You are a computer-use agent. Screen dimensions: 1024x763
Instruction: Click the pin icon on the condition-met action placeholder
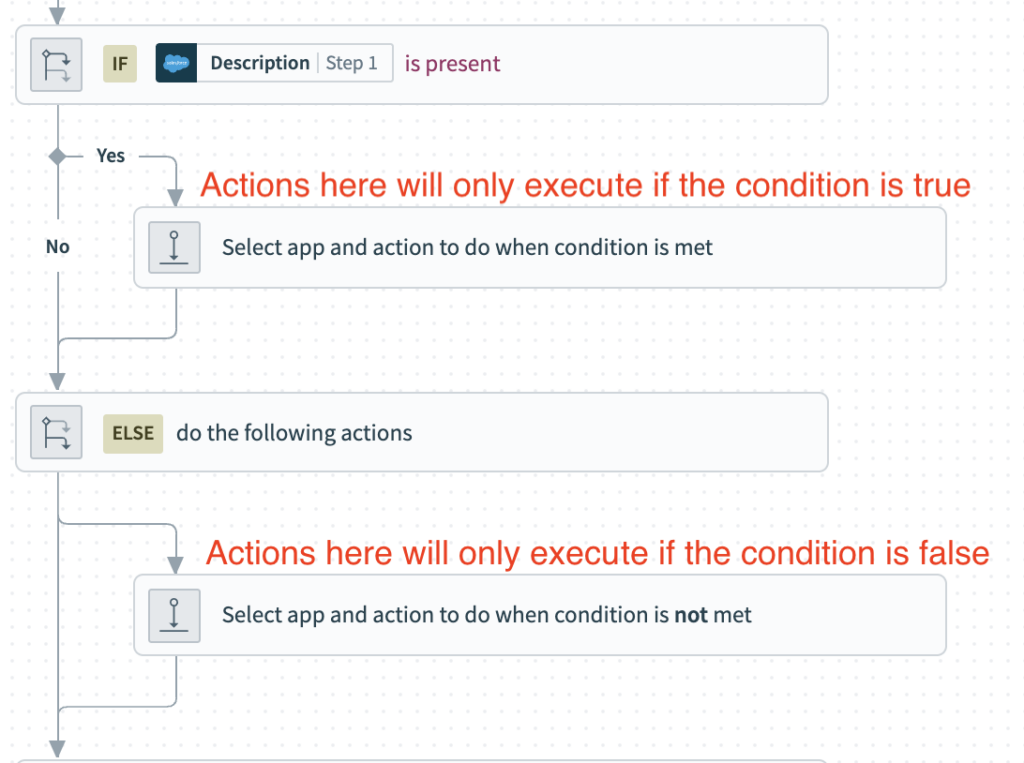pyautogui.click(x=174, y=247)
